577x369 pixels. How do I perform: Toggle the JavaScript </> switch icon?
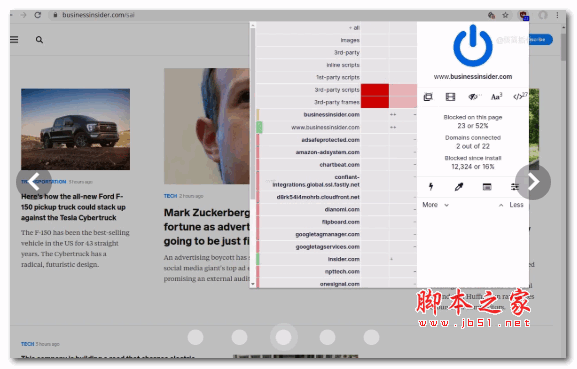[x=519, y=97]
